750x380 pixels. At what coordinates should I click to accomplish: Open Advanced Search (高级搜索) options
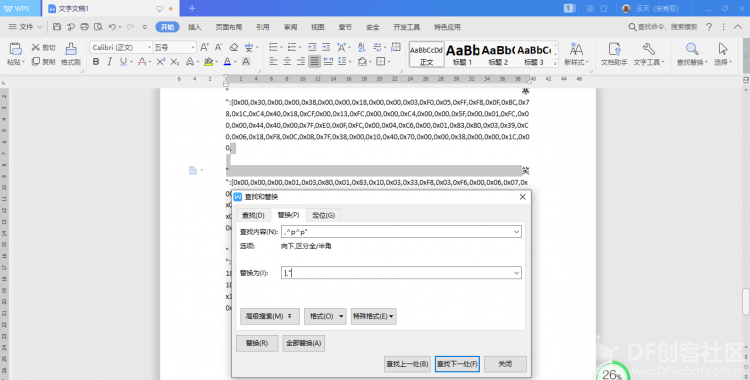pos(269,316)
